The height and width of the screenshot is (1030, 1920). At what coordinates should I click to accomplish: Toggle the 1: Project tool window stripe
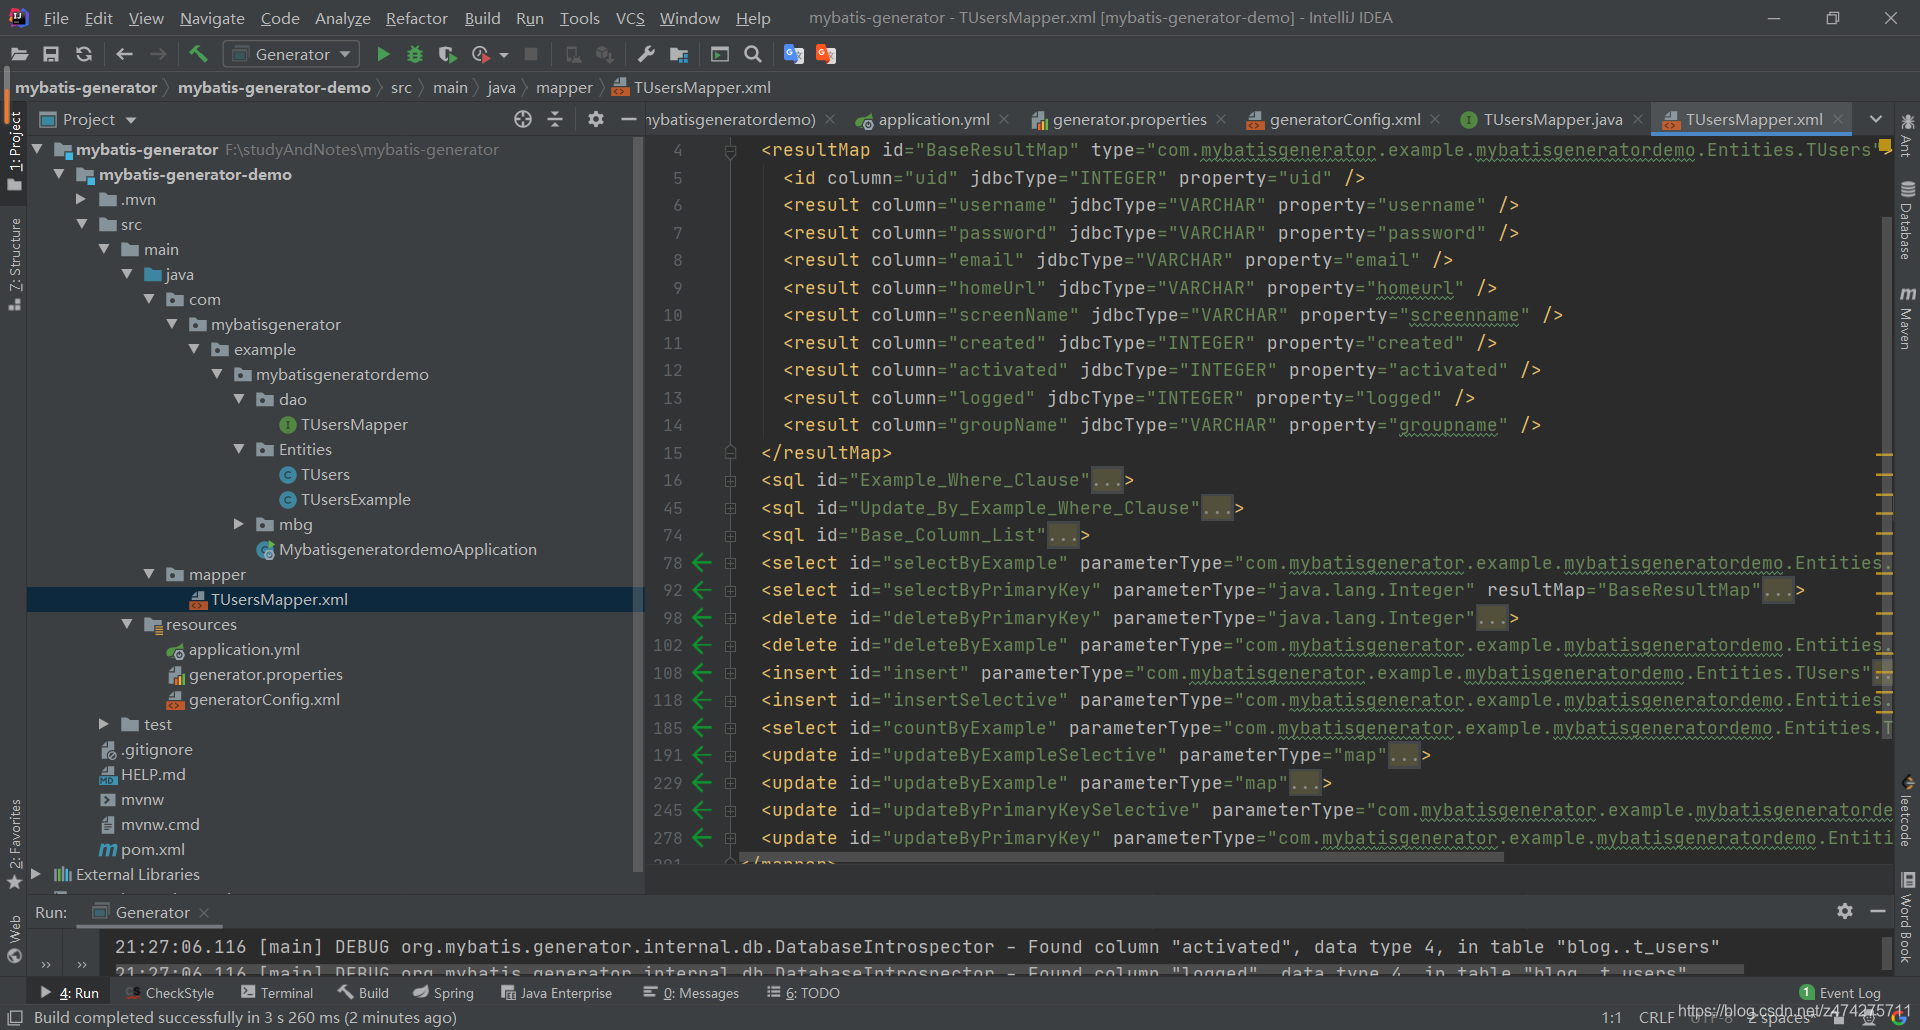pos(15,152)
